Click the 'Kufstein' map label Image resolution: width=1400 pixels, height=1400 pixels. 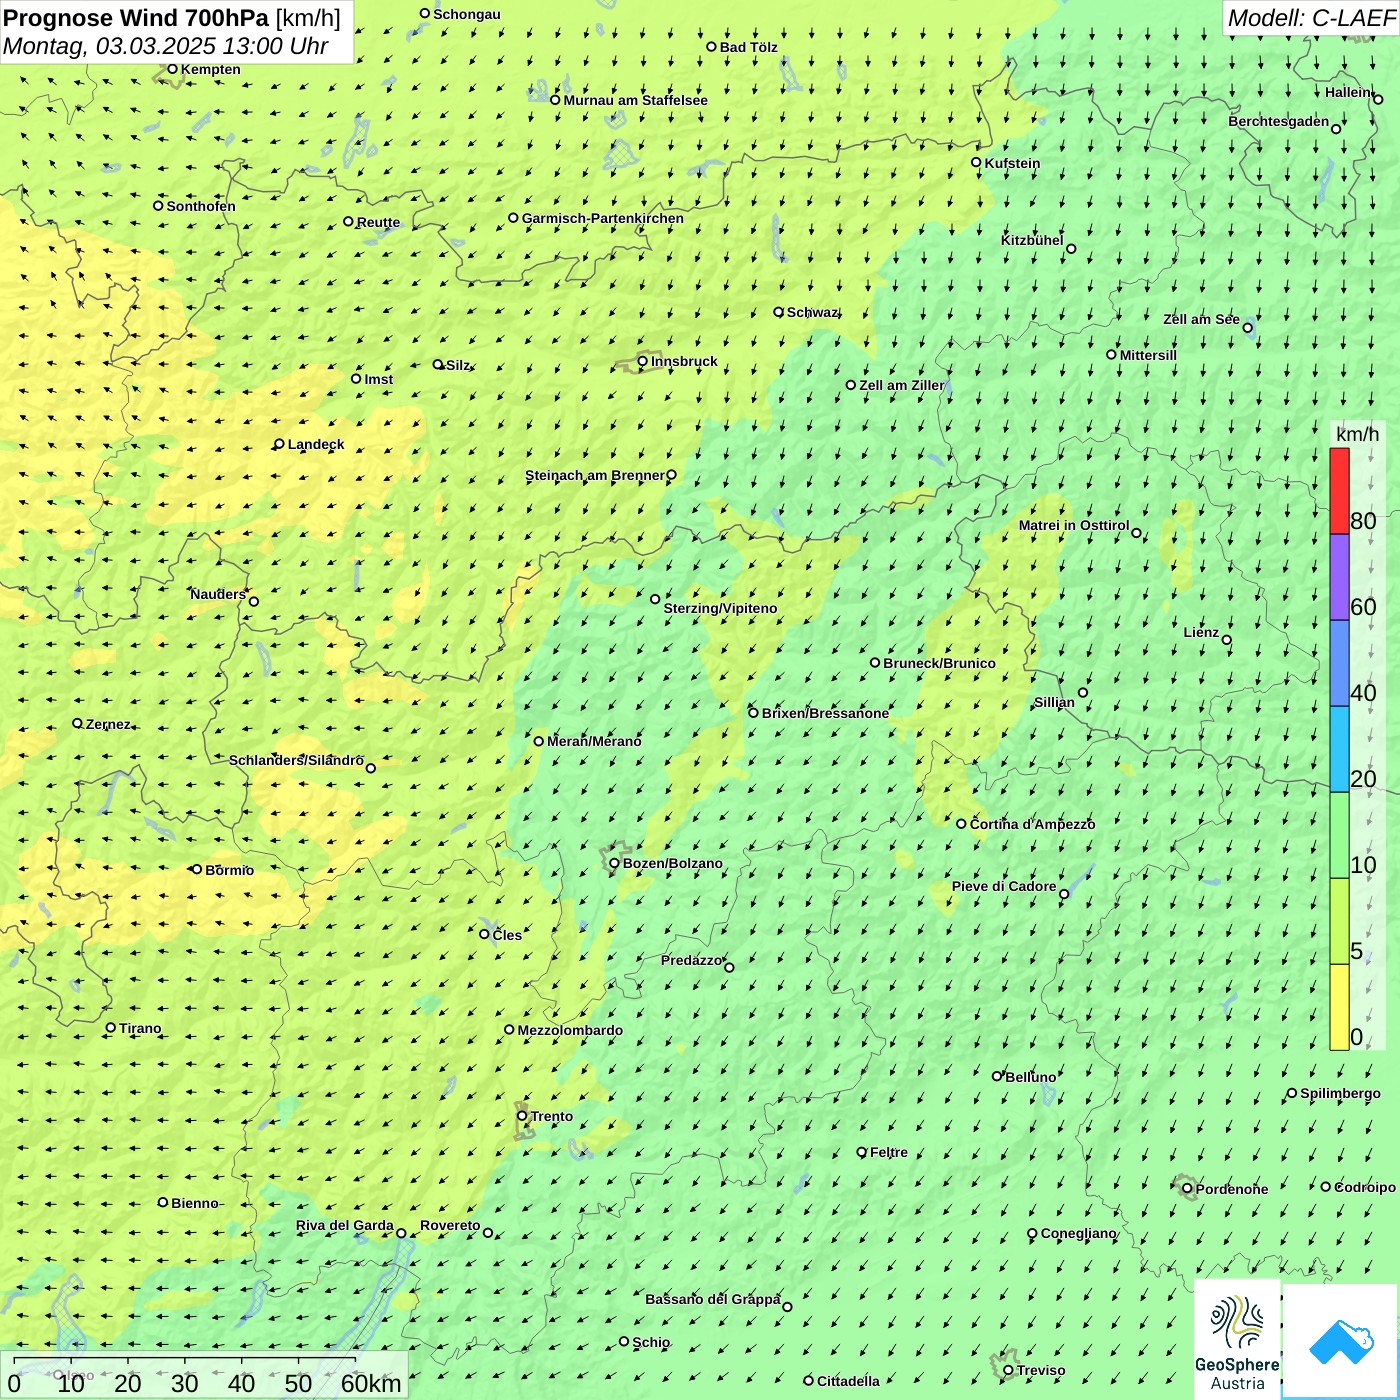tap(1012, 163)
